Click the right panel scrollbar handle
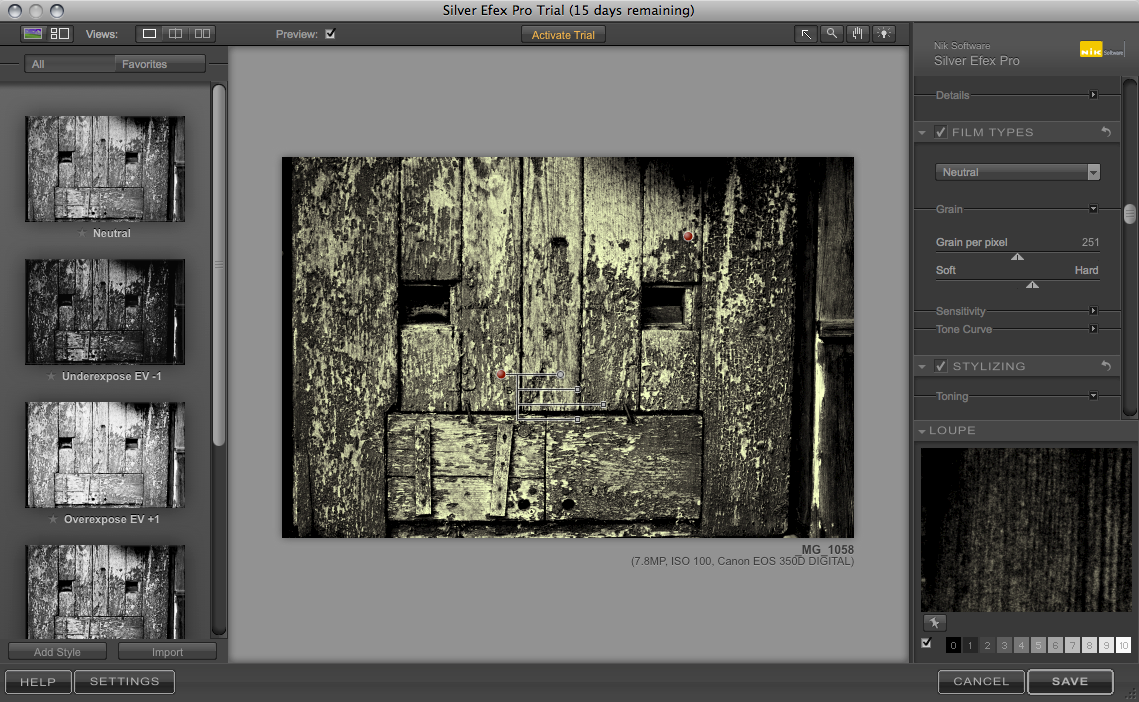The width and height of the screenshot is (1139, 702). (1130, 214)
